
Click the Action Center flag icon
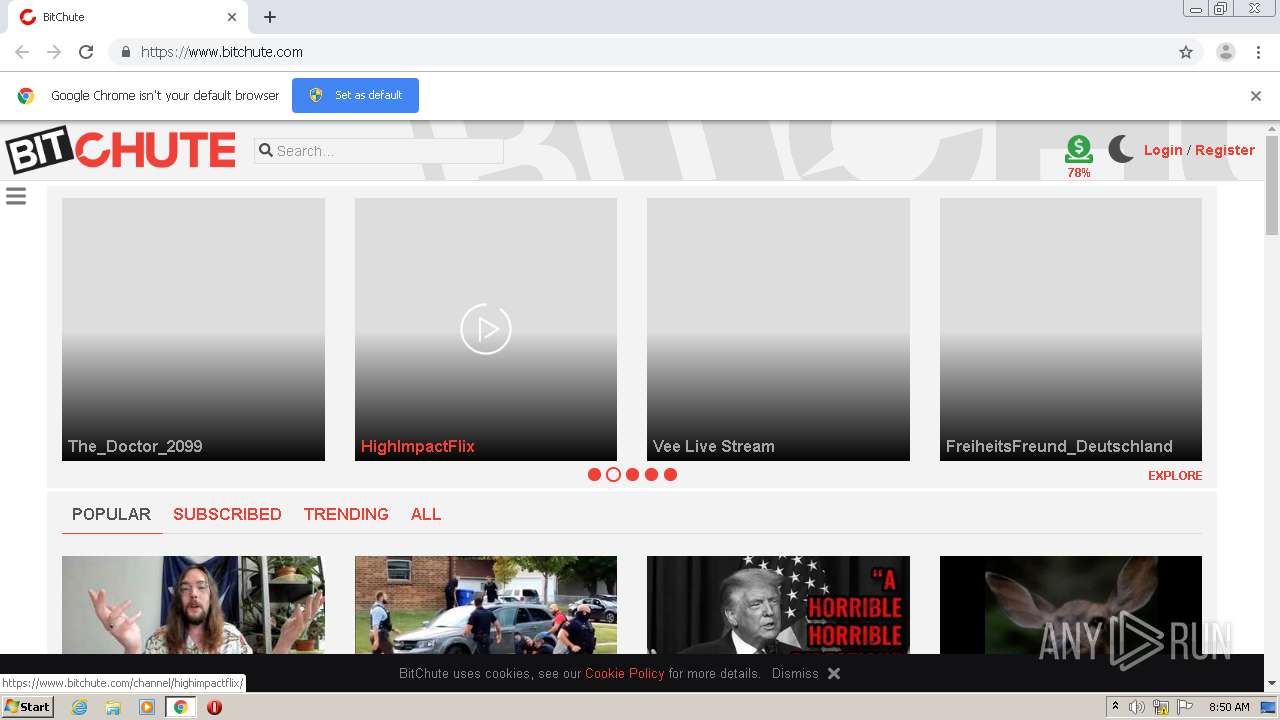pos(1185,707)
